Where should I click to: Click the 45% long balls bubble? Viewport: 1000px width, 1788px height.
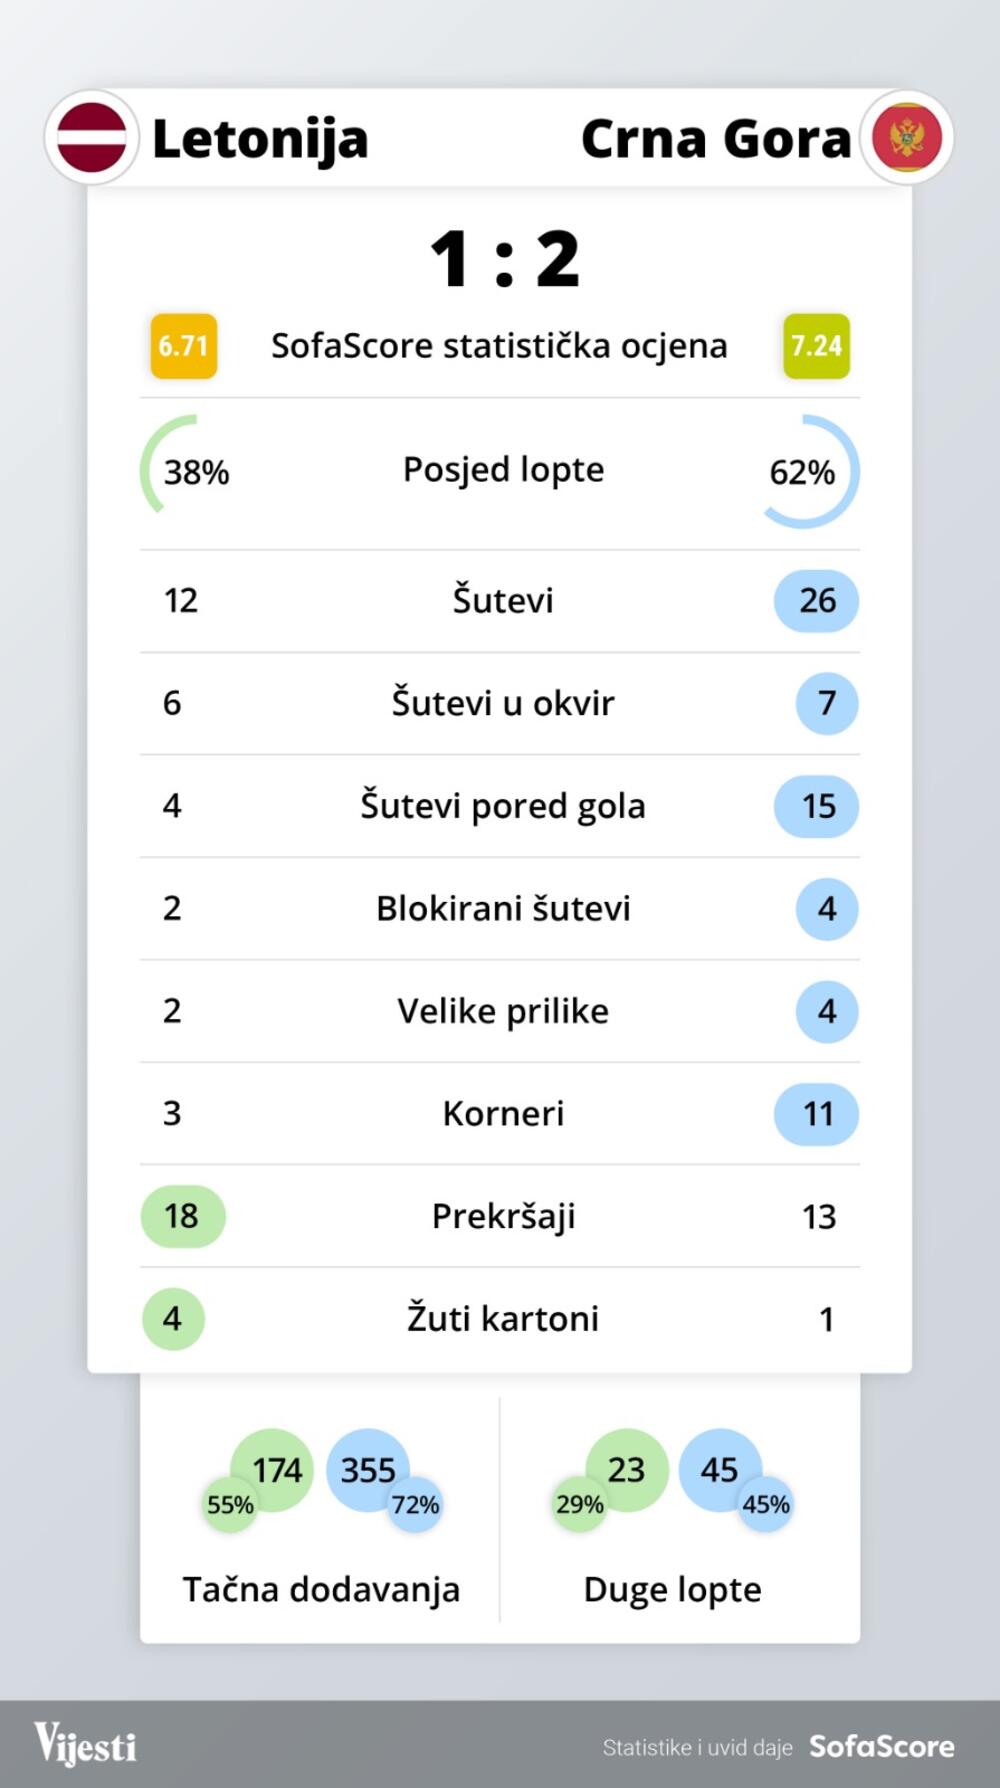[766, 1504]
